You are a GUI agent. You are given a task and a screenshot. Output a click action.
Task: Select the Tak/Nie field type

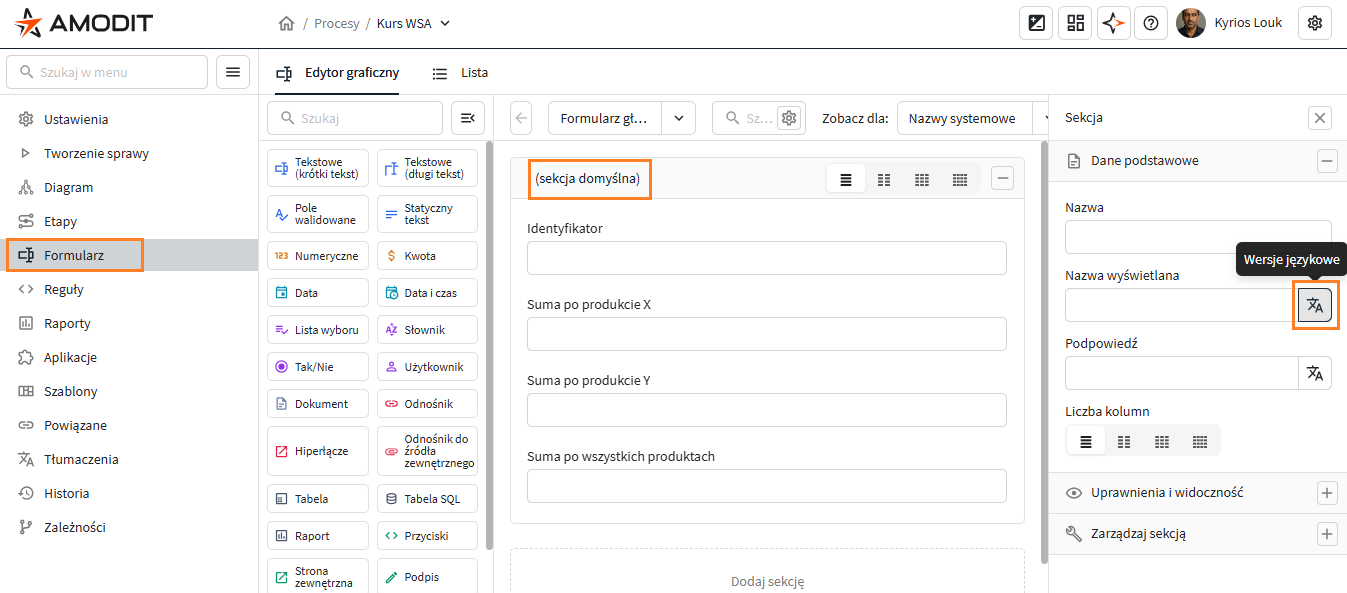(317, 367)
